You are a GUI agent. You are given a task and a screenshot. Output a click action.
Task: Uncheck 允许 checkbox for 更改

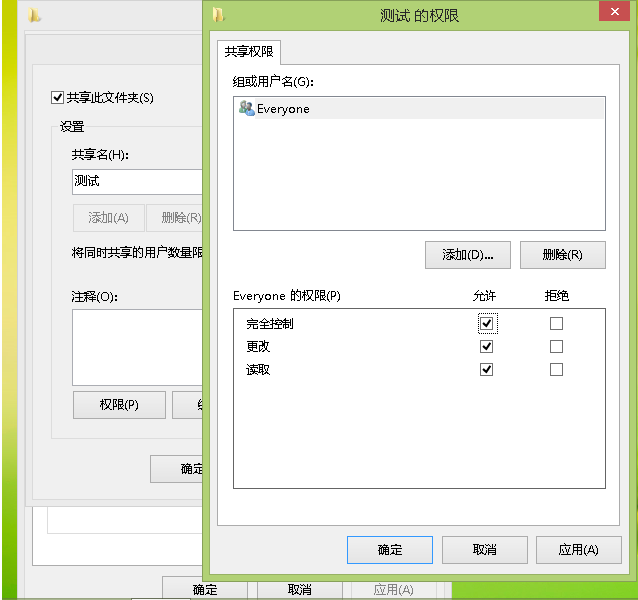click(x=487, y=347)
